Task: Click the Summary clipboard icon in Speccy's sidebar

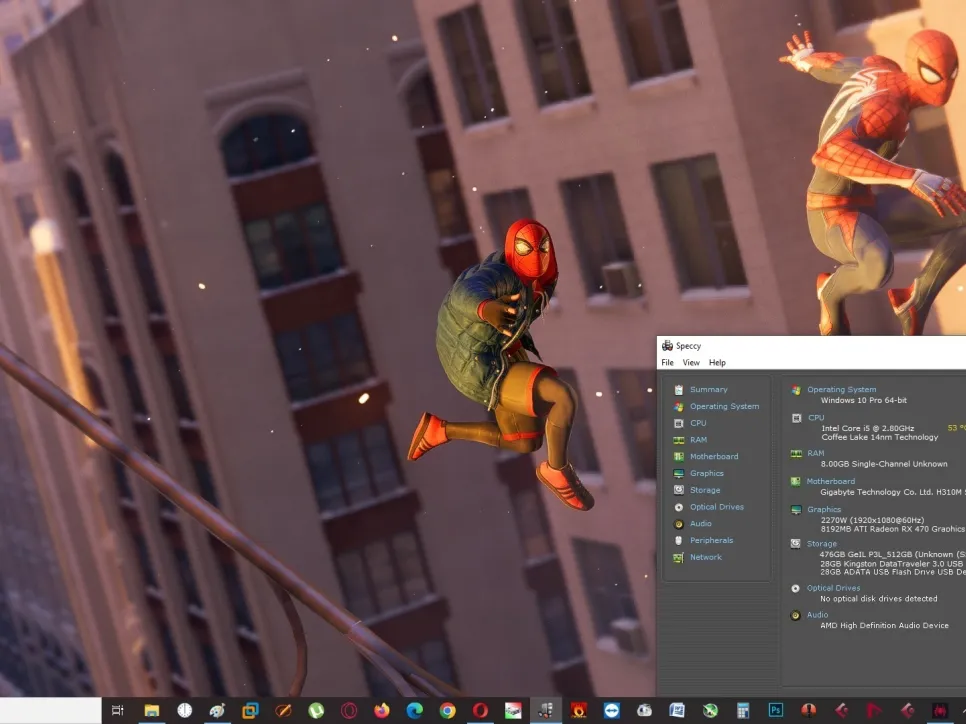Action: pos(679,390)
